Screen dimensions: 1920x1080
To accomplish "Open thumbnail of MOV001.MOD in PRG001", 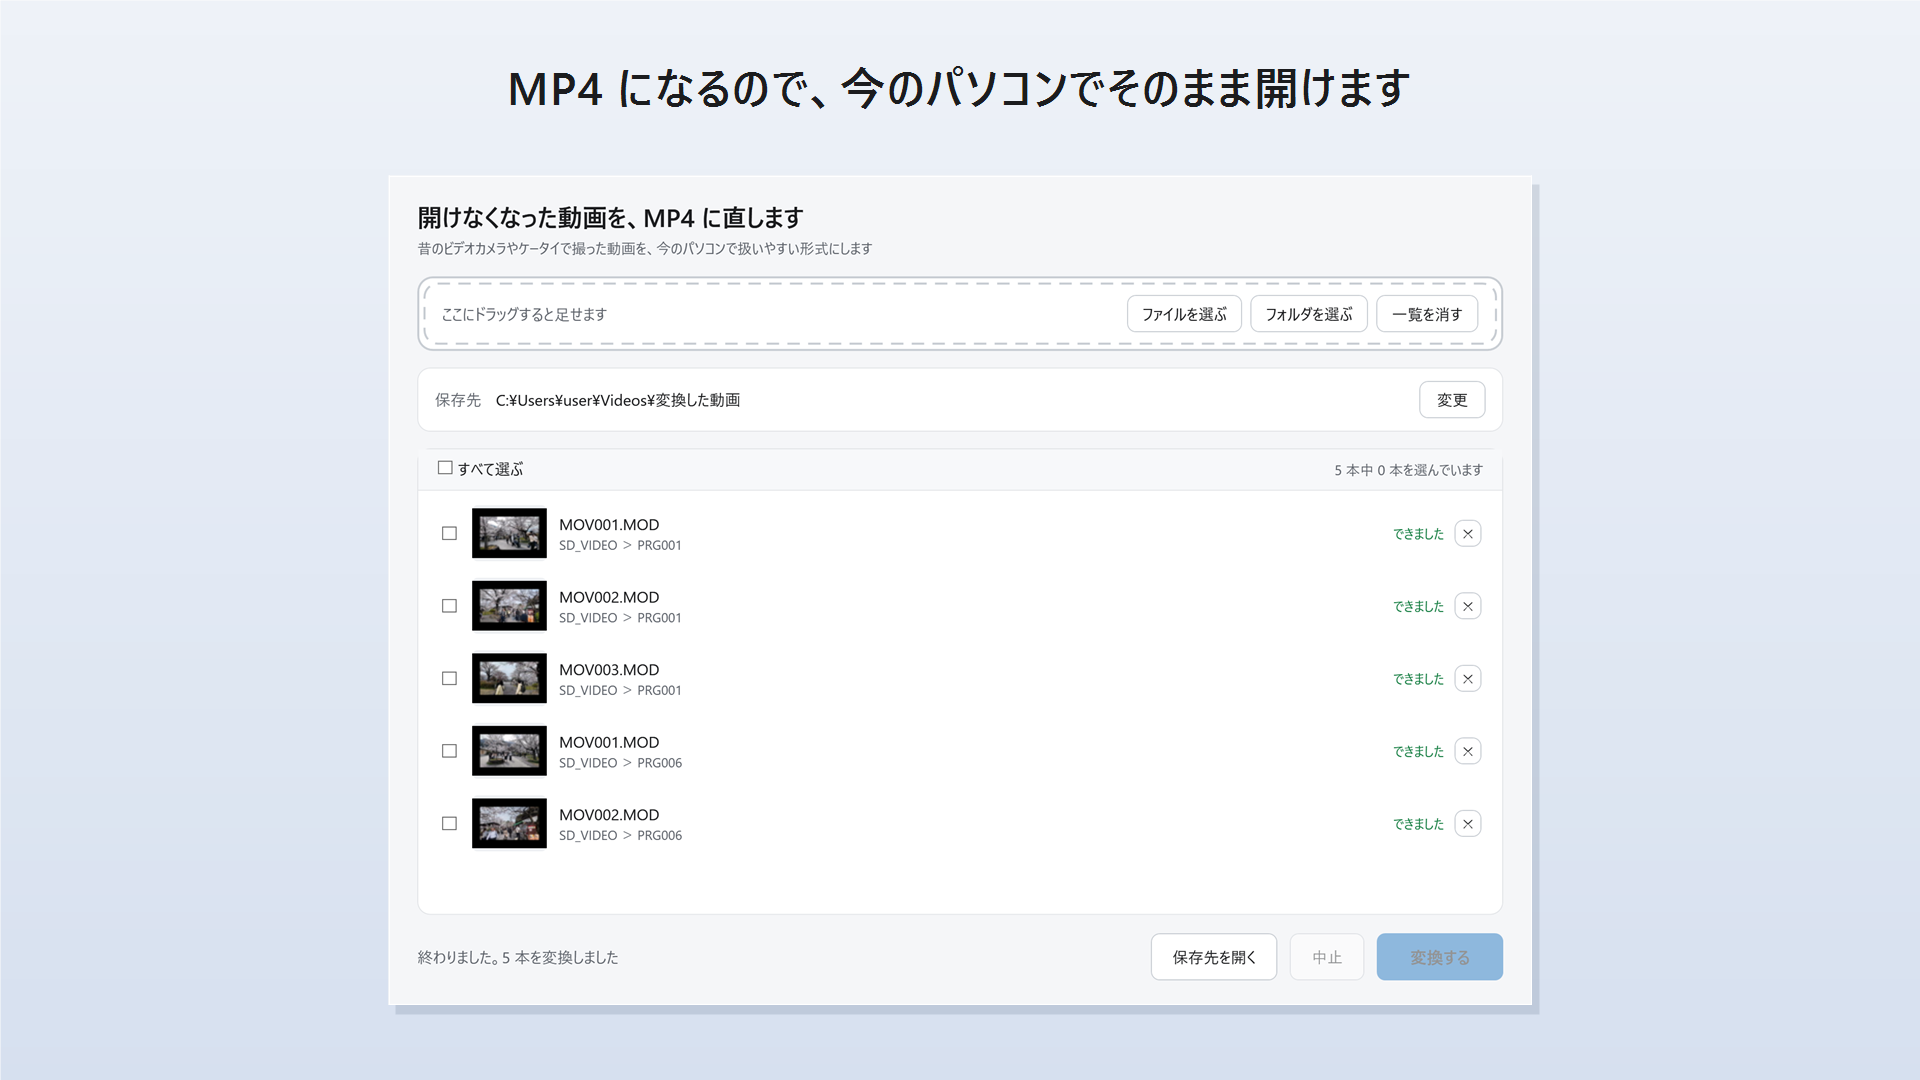I will [509, 533].
